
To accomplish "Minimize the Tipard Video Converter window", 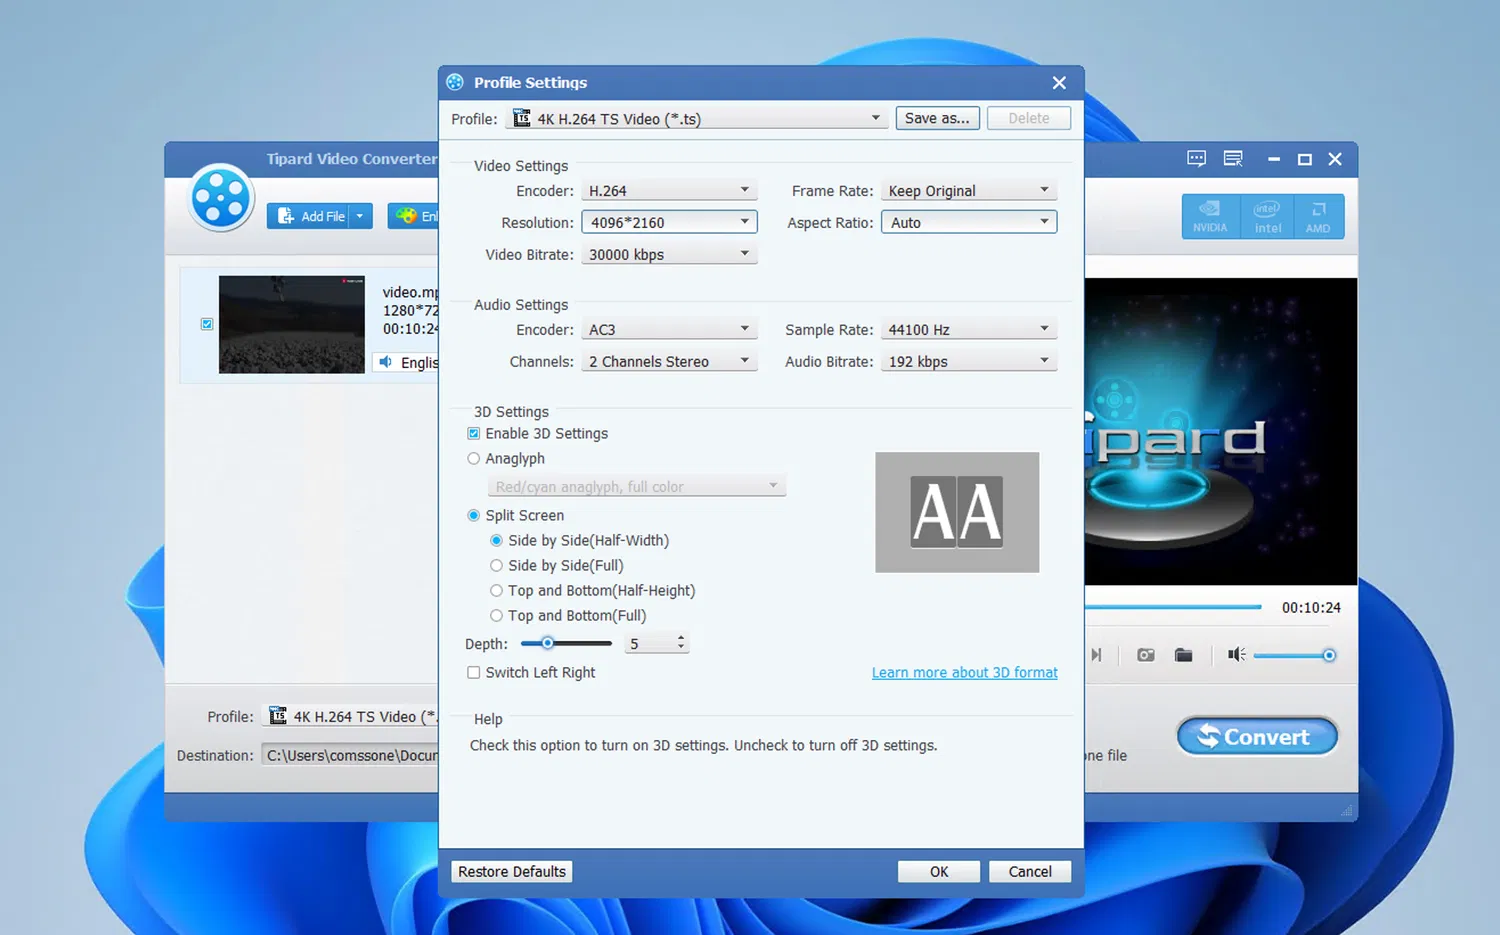I will point(1273,159).
